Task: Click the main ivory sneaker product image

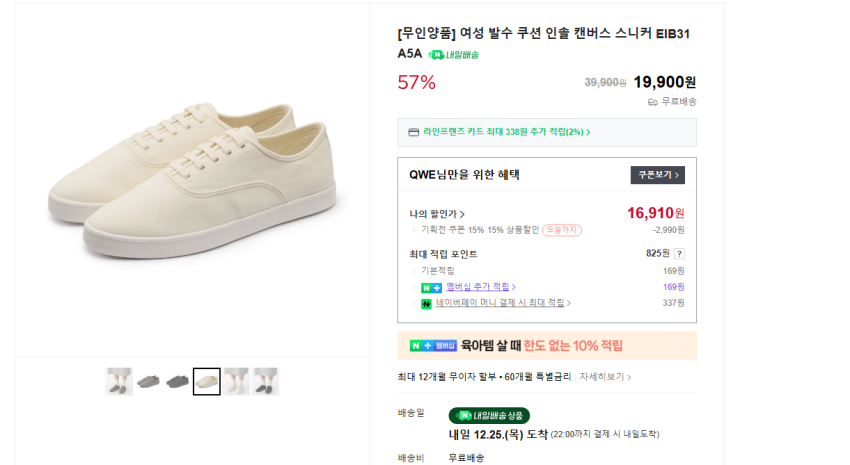Action: 190,180
